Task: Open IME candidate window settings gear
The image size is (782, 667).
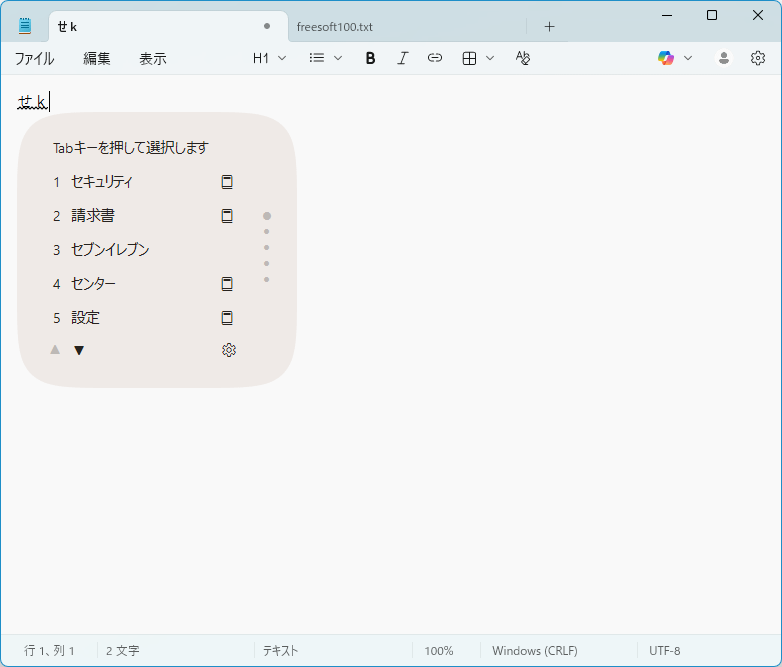Action: (x=228, y=350)
